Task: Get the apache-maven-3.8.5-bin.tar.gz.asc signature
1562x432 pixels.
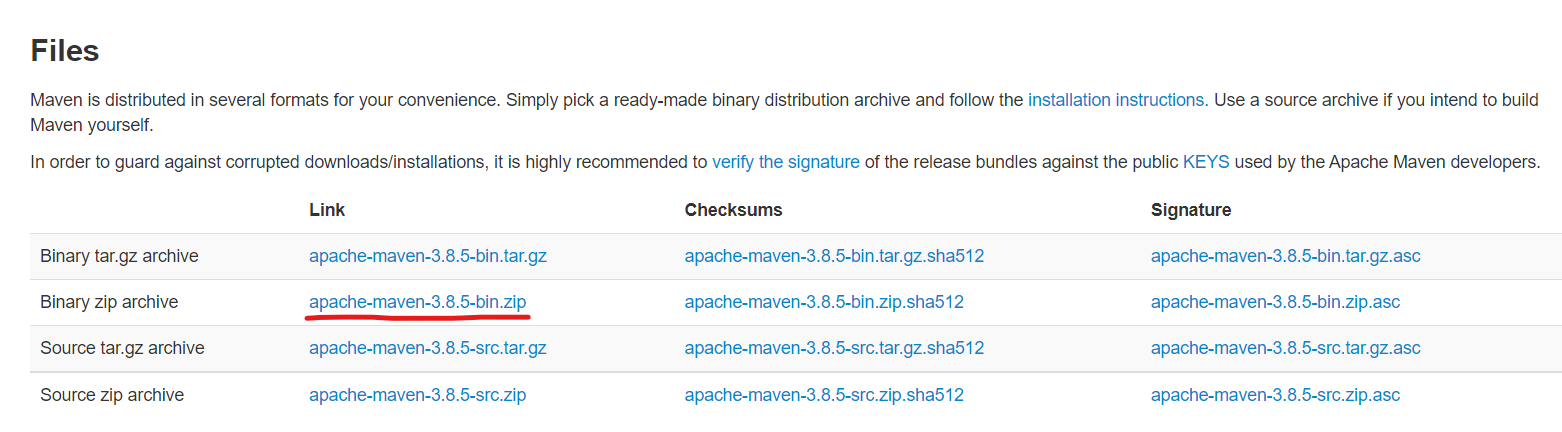Action: point(1285,256)
